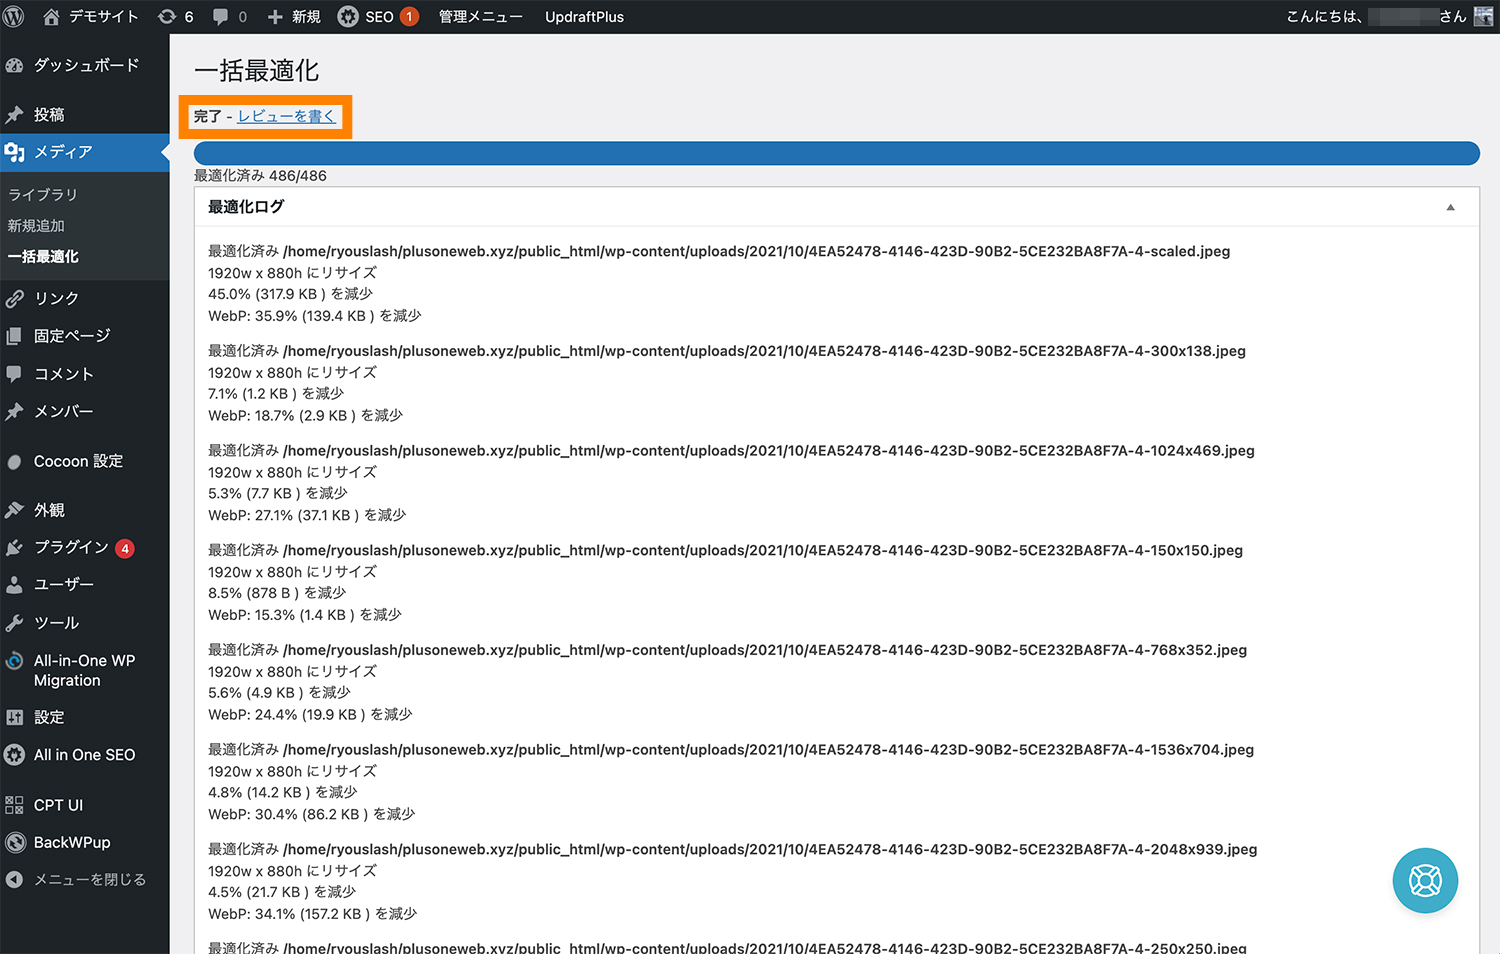Click the レビューを書く link
Screen dimensions: 1500x954
(286, 115)
